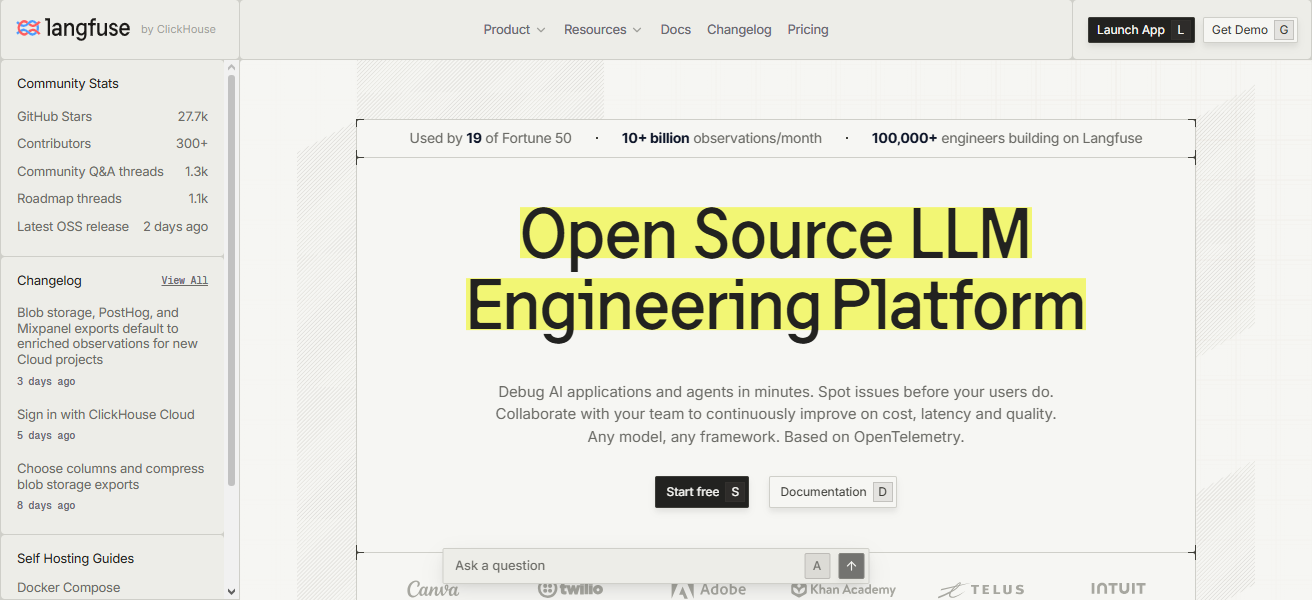
Task: Click the Start free button
Action: coord(702,492)
